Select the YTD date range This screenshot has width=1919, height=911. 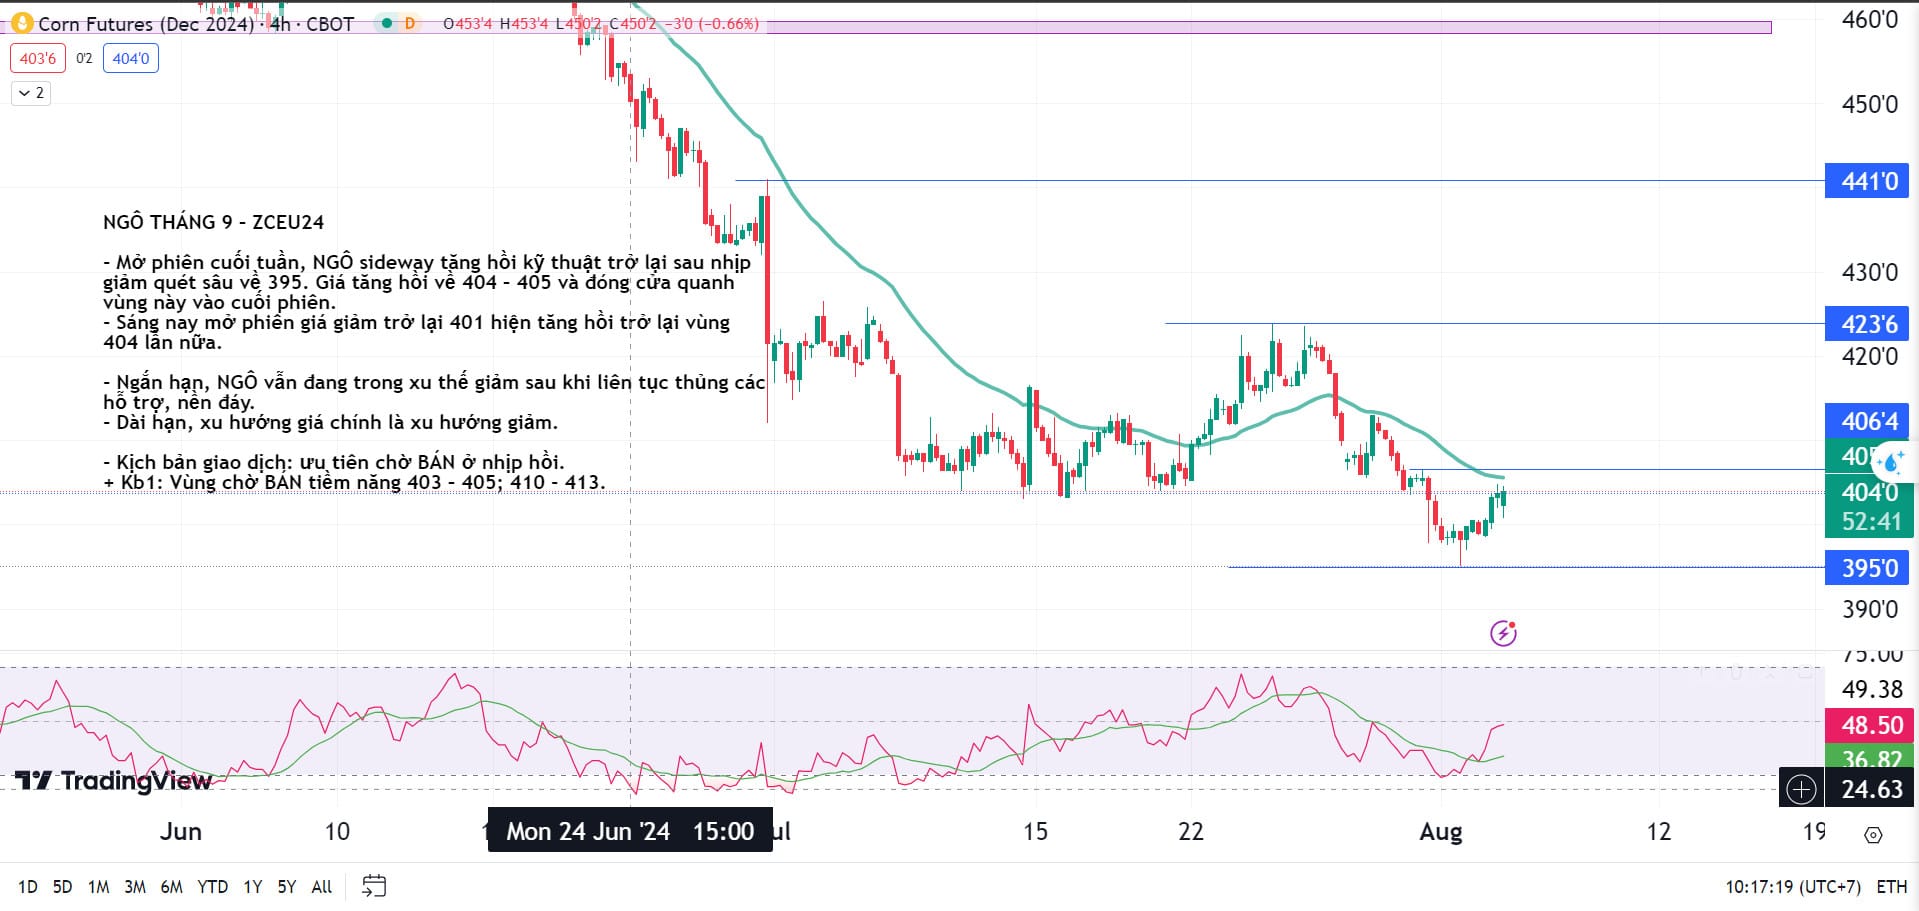click(212, 887)
